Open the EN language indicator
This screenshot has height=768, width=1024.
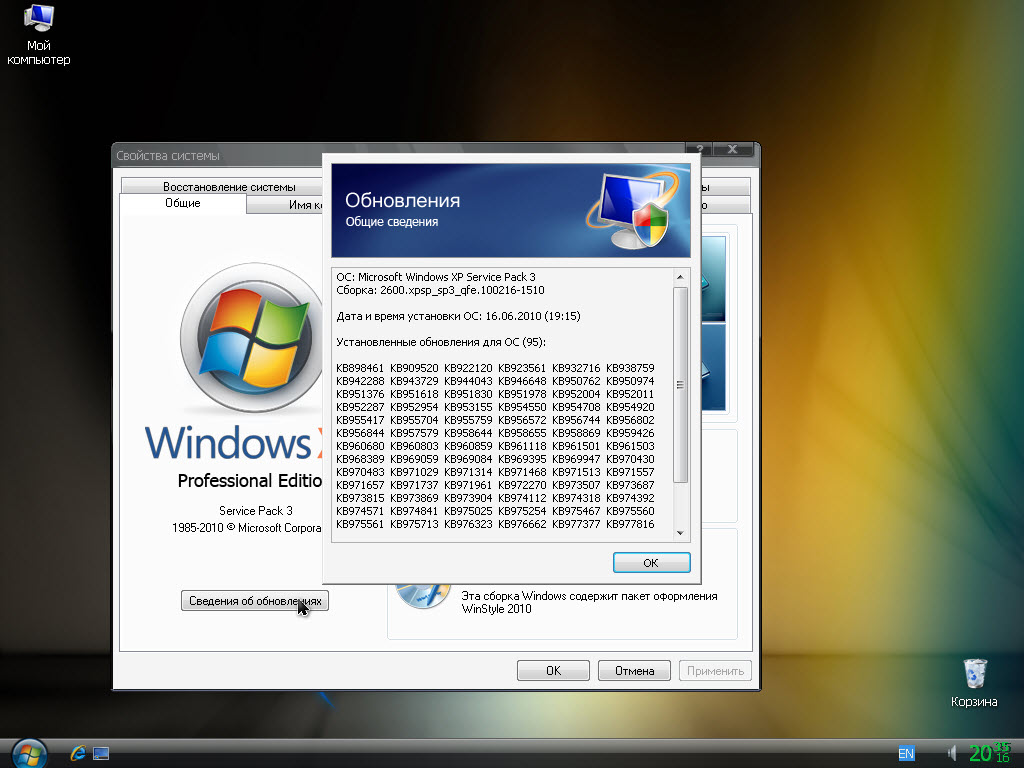click(x=906, y=754)
